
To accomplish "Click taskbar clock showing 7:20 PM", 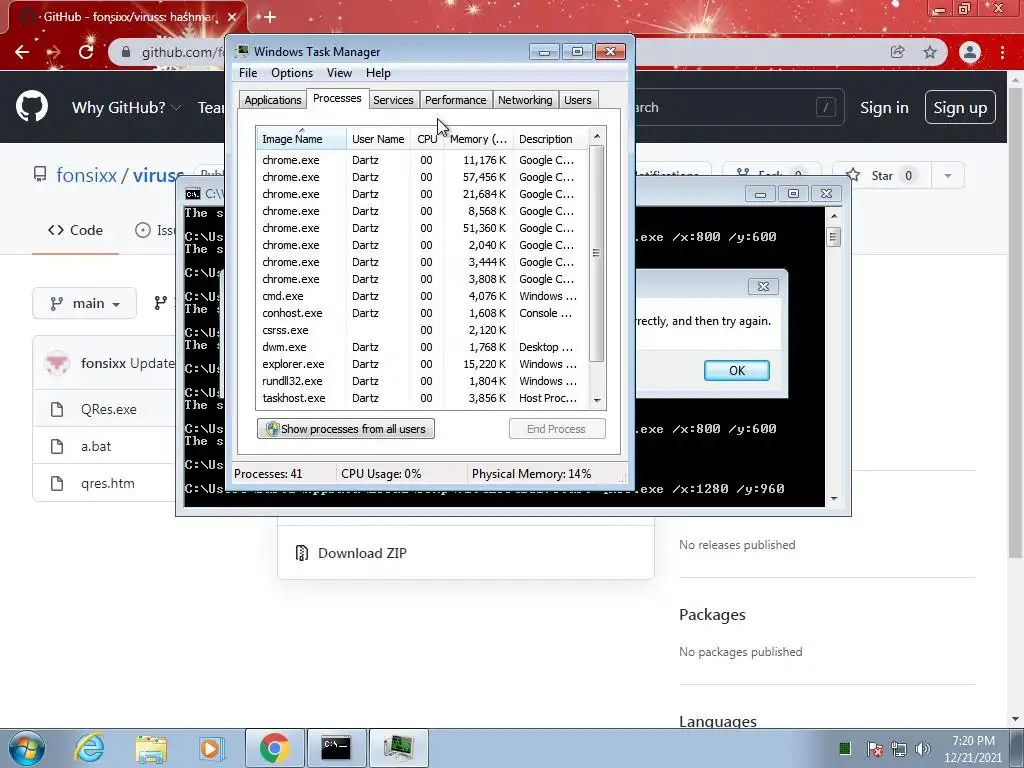I will (972, 749).
